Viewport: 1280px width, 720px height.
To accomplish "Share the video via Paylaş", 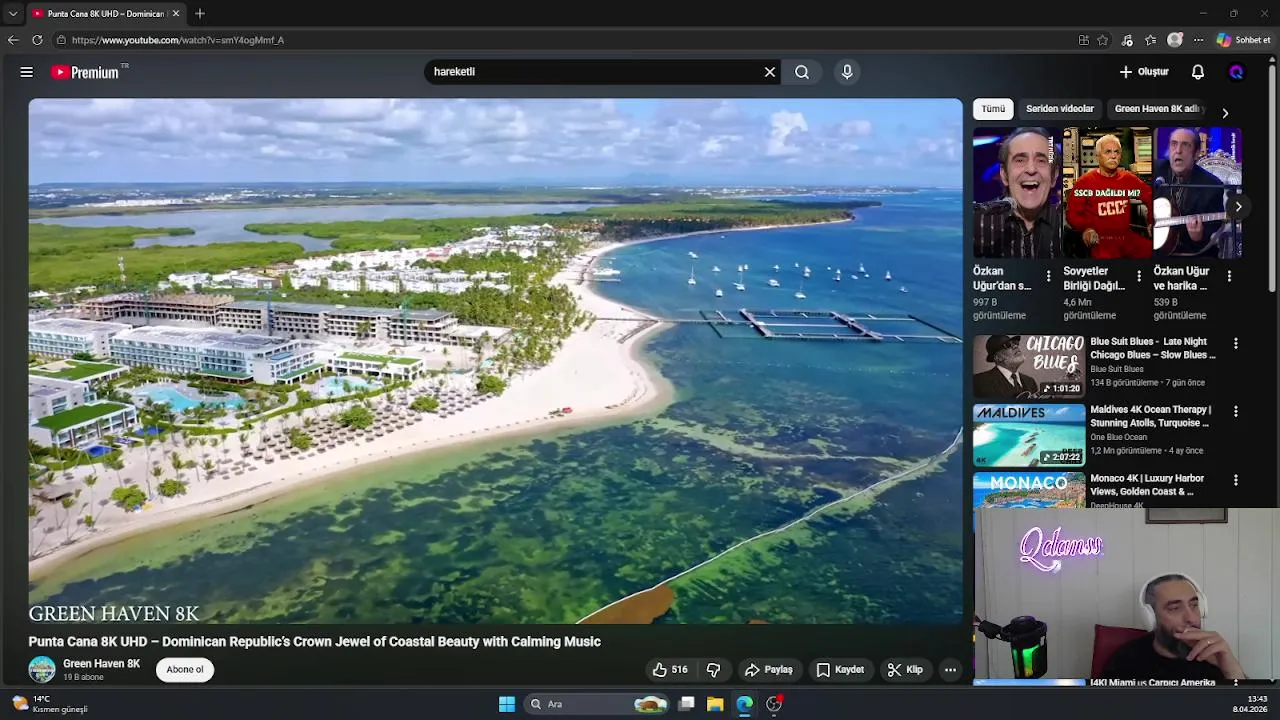I will pyautogui.click(x=769, y=670).
